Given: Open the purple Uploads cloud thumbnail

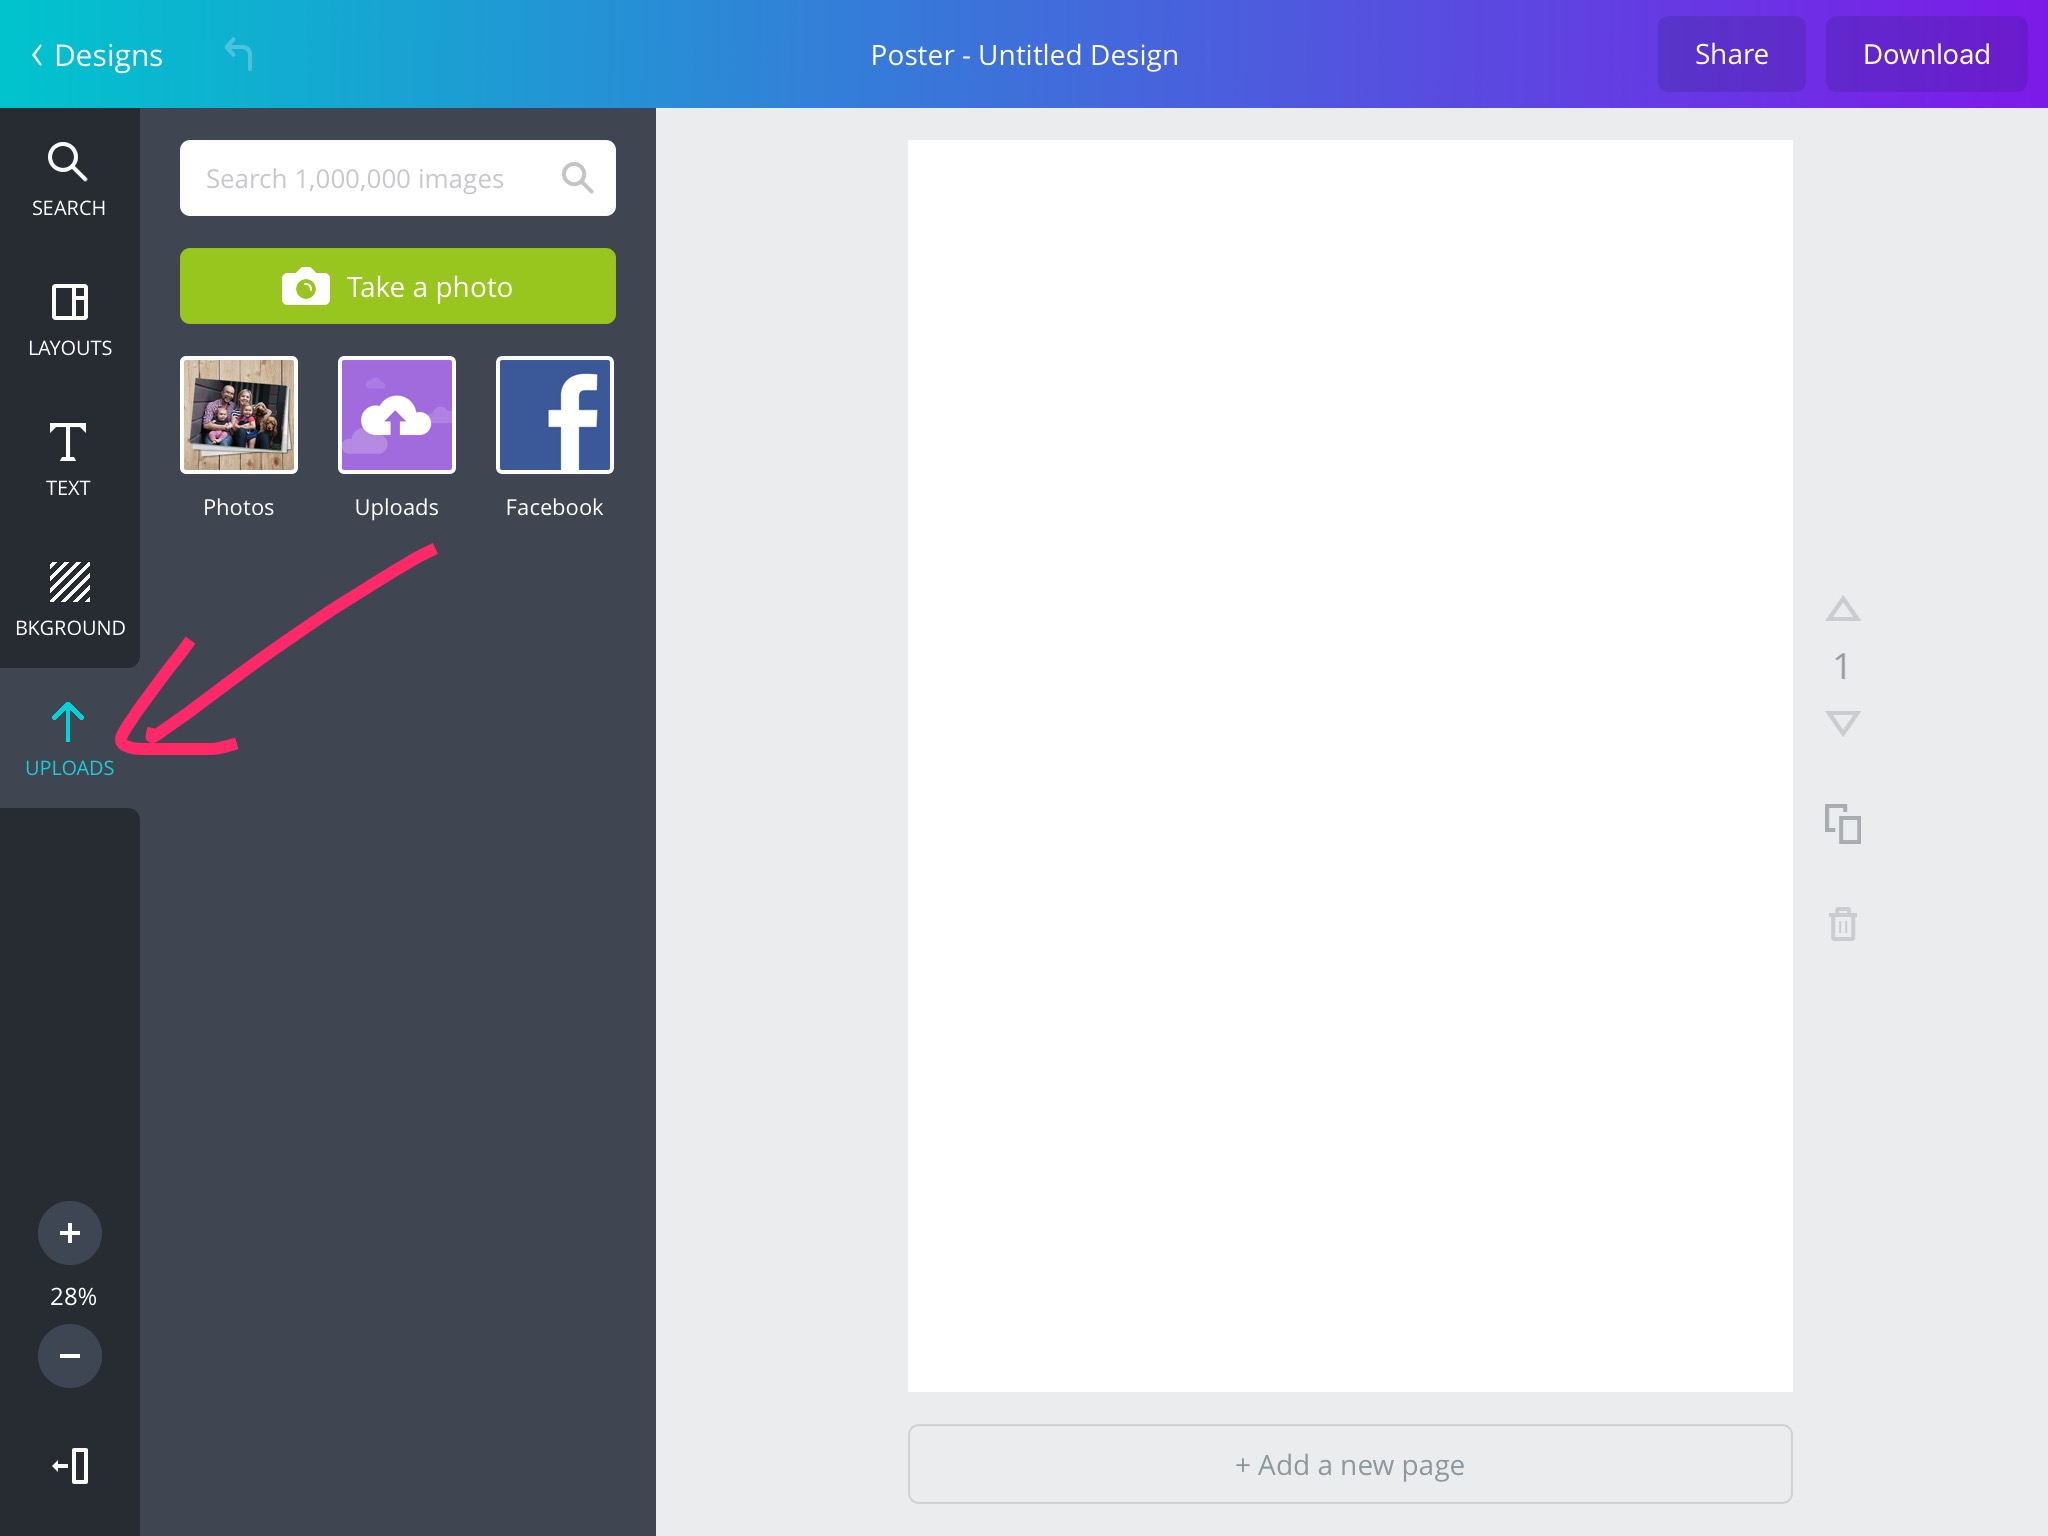Looking at the screenshot, I should [396, 415].
